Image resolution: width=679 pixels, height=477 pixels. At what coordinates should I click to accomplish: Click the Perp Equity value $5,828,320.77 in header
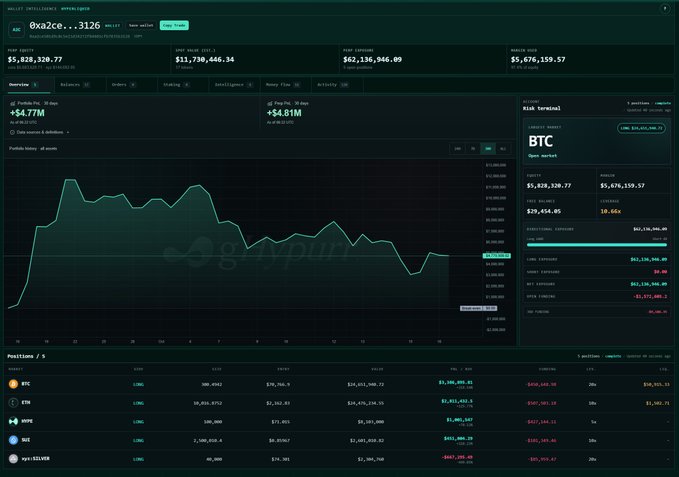coord(35,59)
